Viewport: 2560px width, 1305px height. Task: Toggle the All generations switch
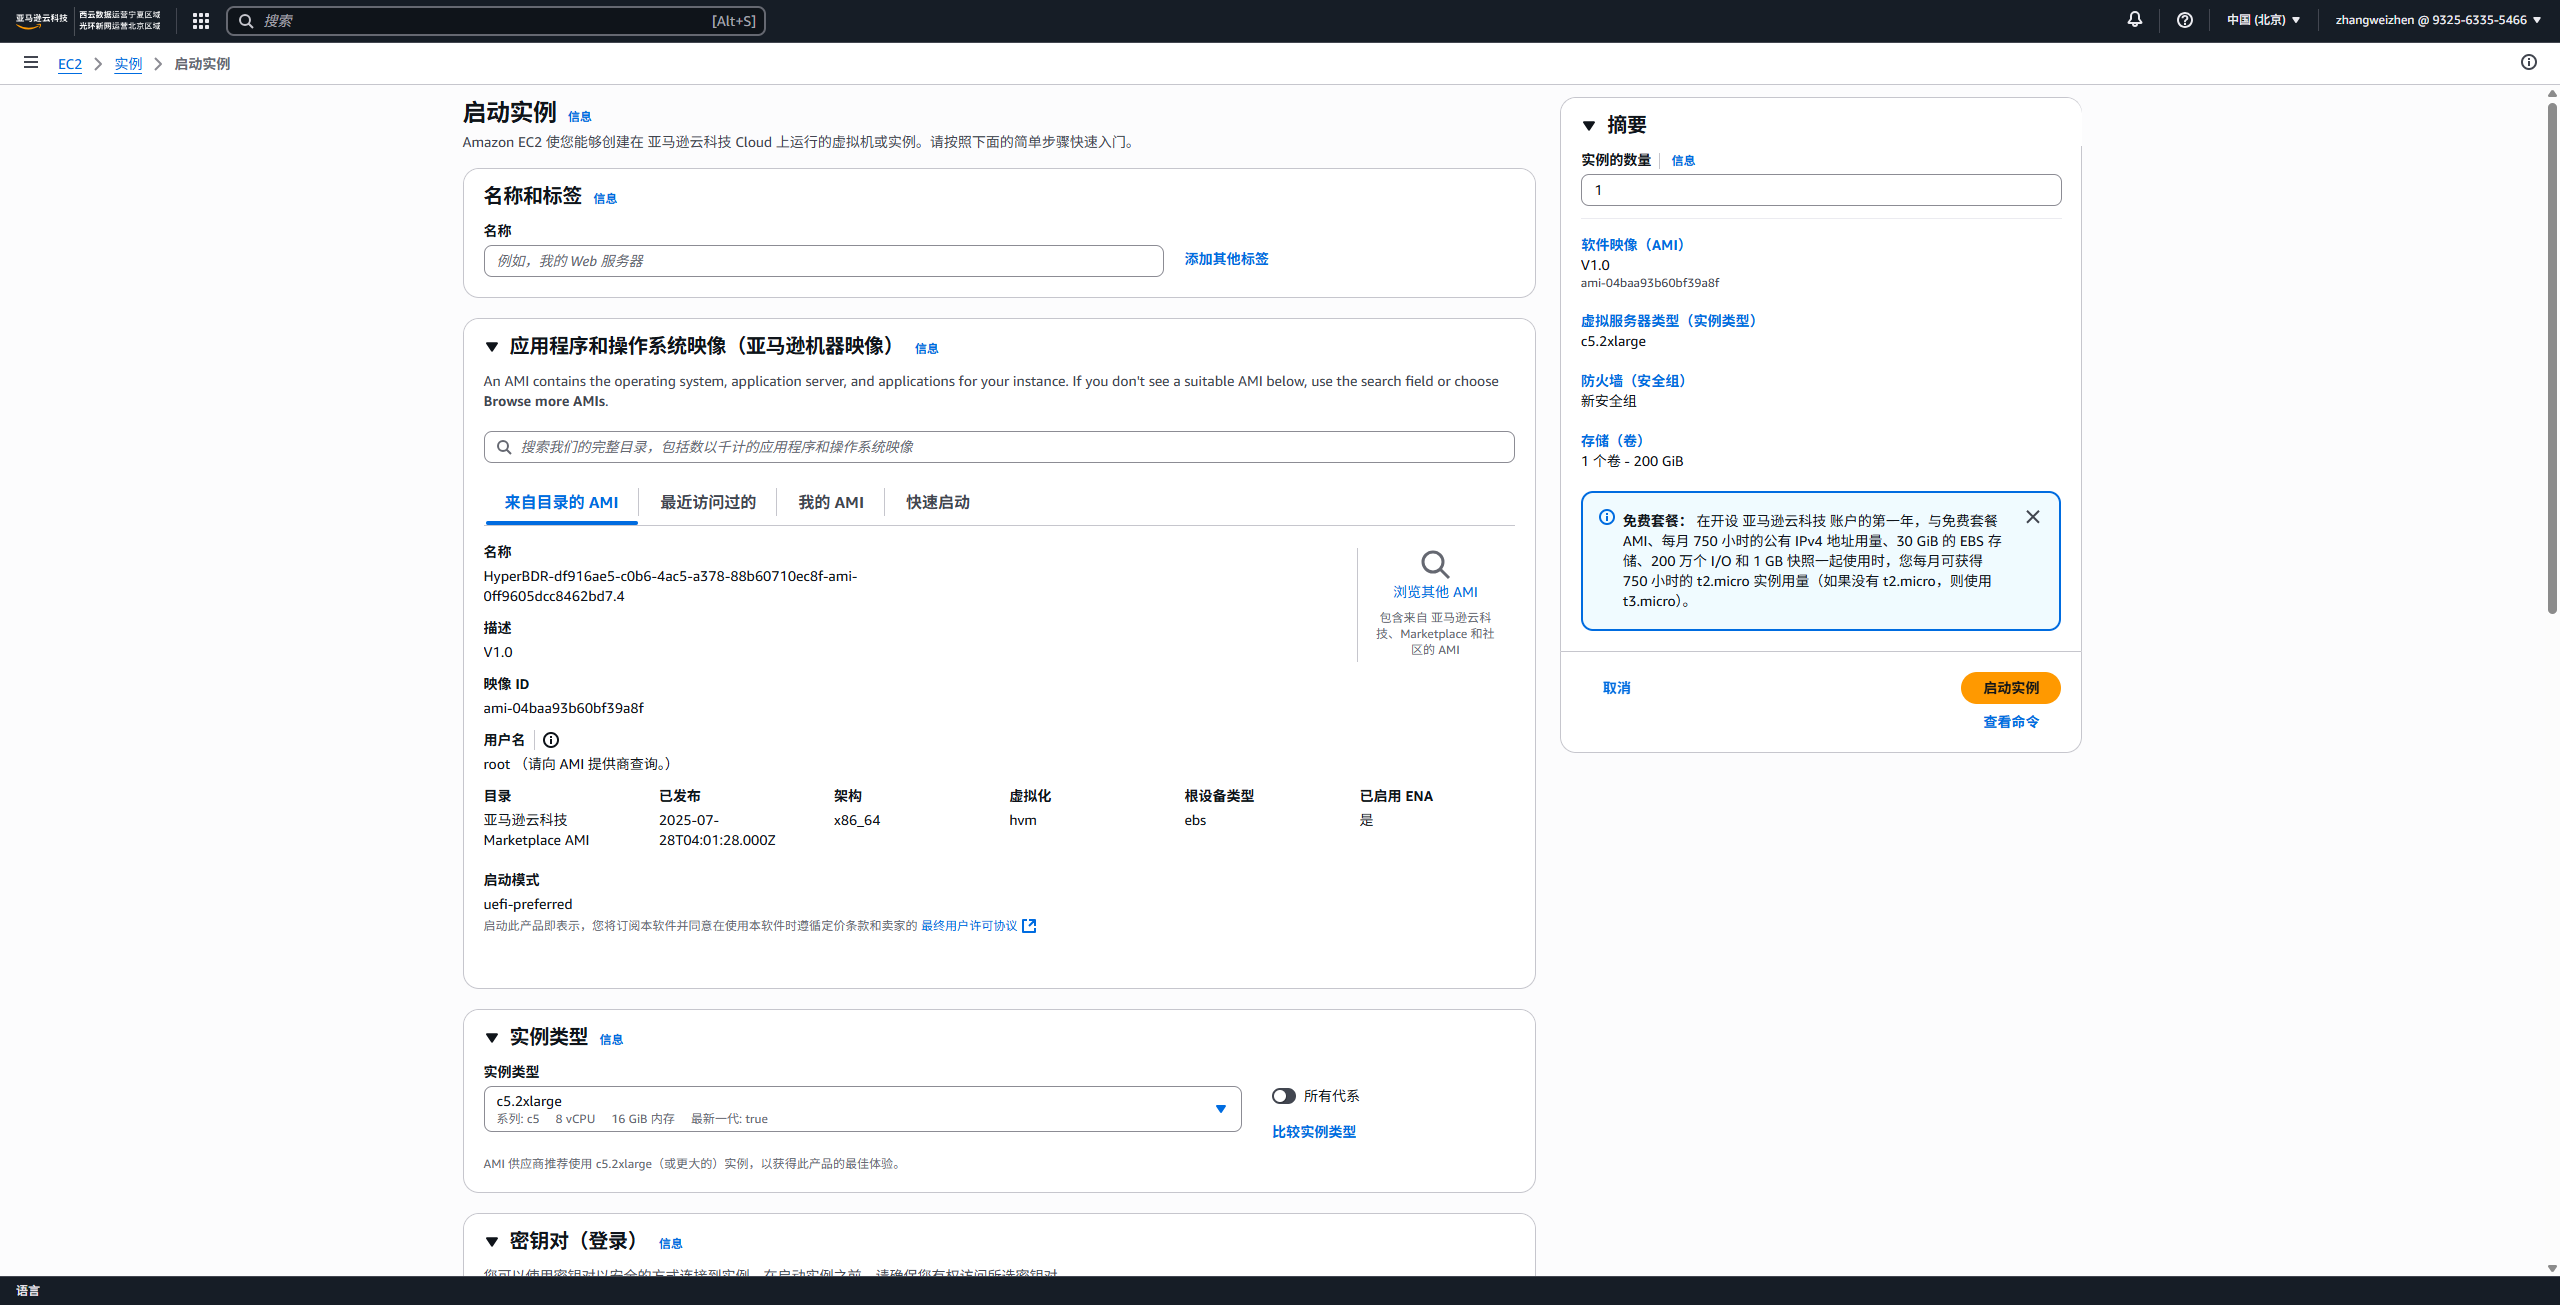coord(1284,1096)
